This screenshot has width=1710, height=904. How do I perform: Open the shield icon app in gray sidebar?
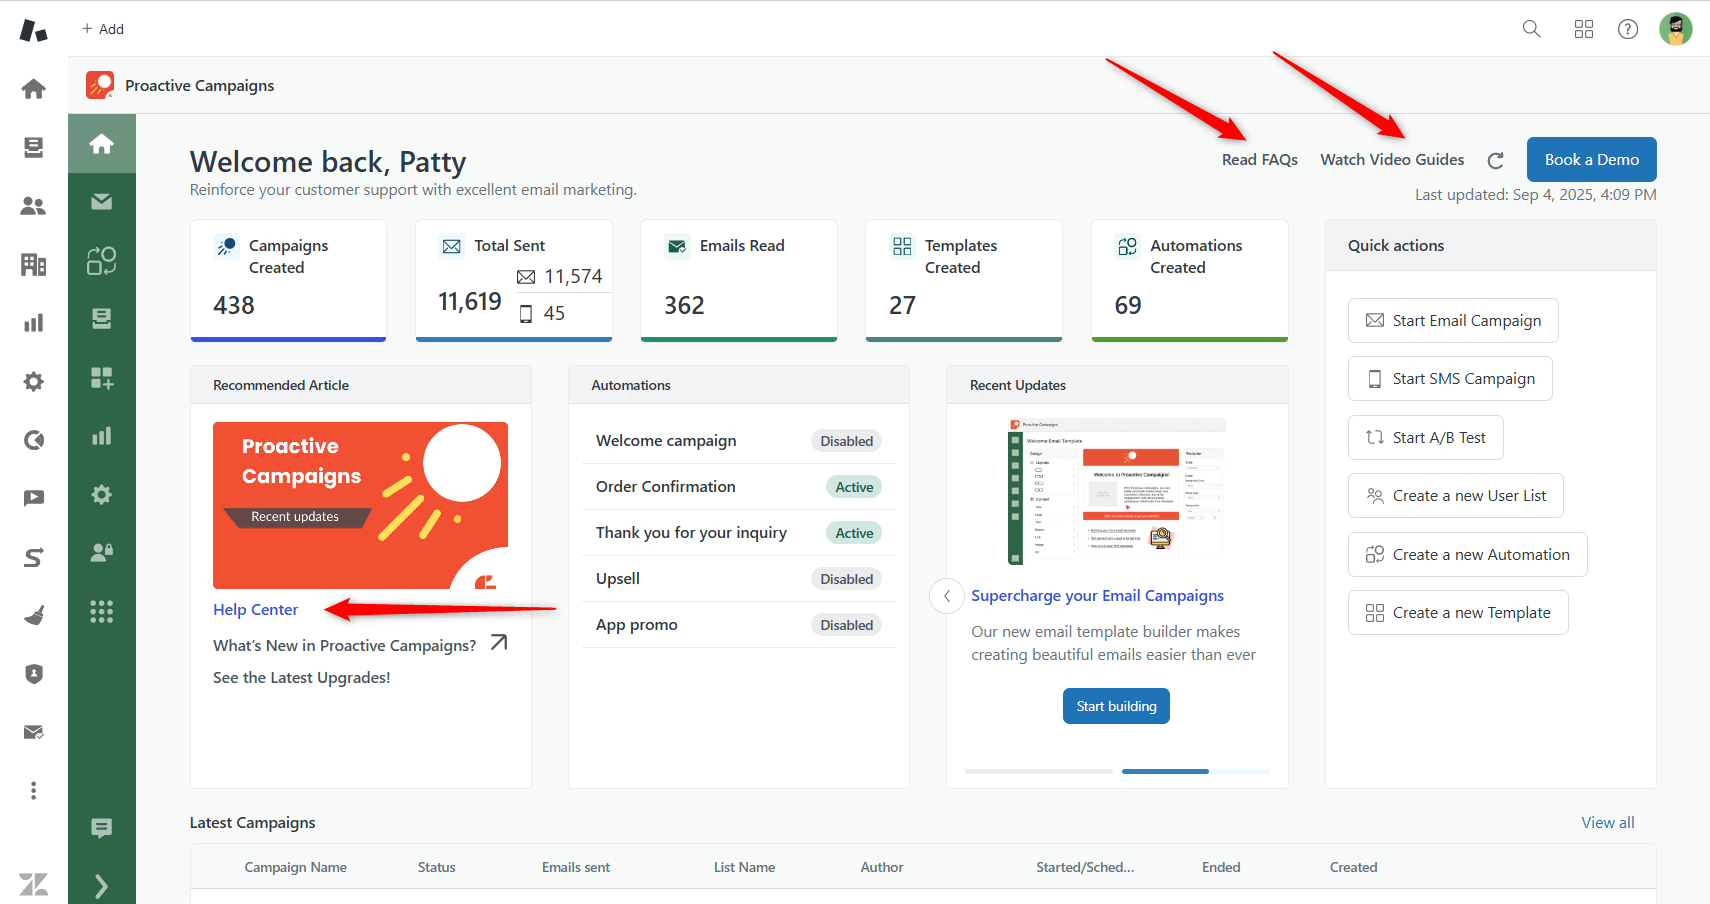[34, 674]
